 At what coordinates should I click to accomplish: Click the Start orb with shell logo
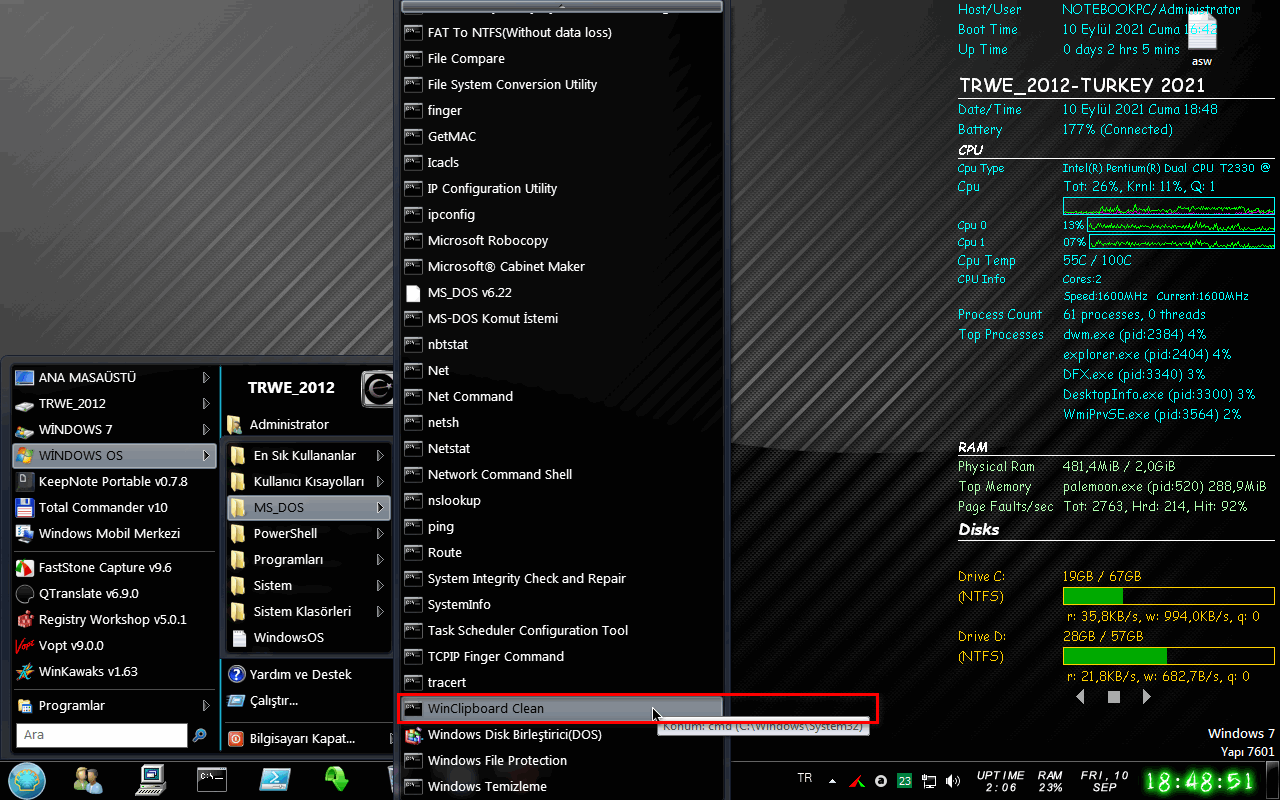click(x=27, y=779)
